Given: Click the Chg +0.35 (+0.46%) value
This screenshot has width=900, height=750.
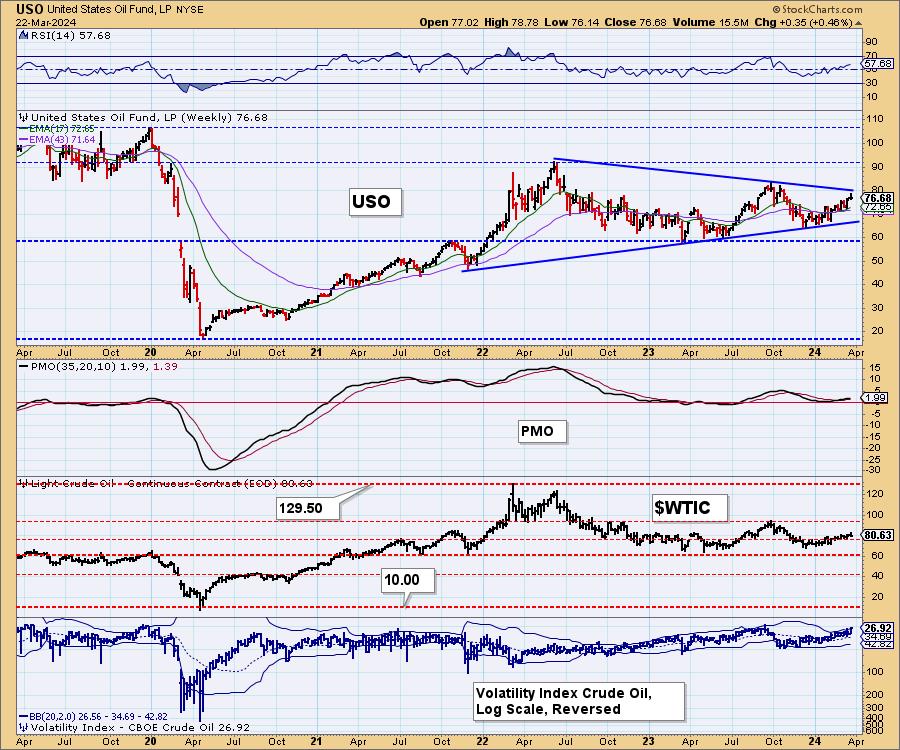Looking at the screenshot, I should pos(803,22).
